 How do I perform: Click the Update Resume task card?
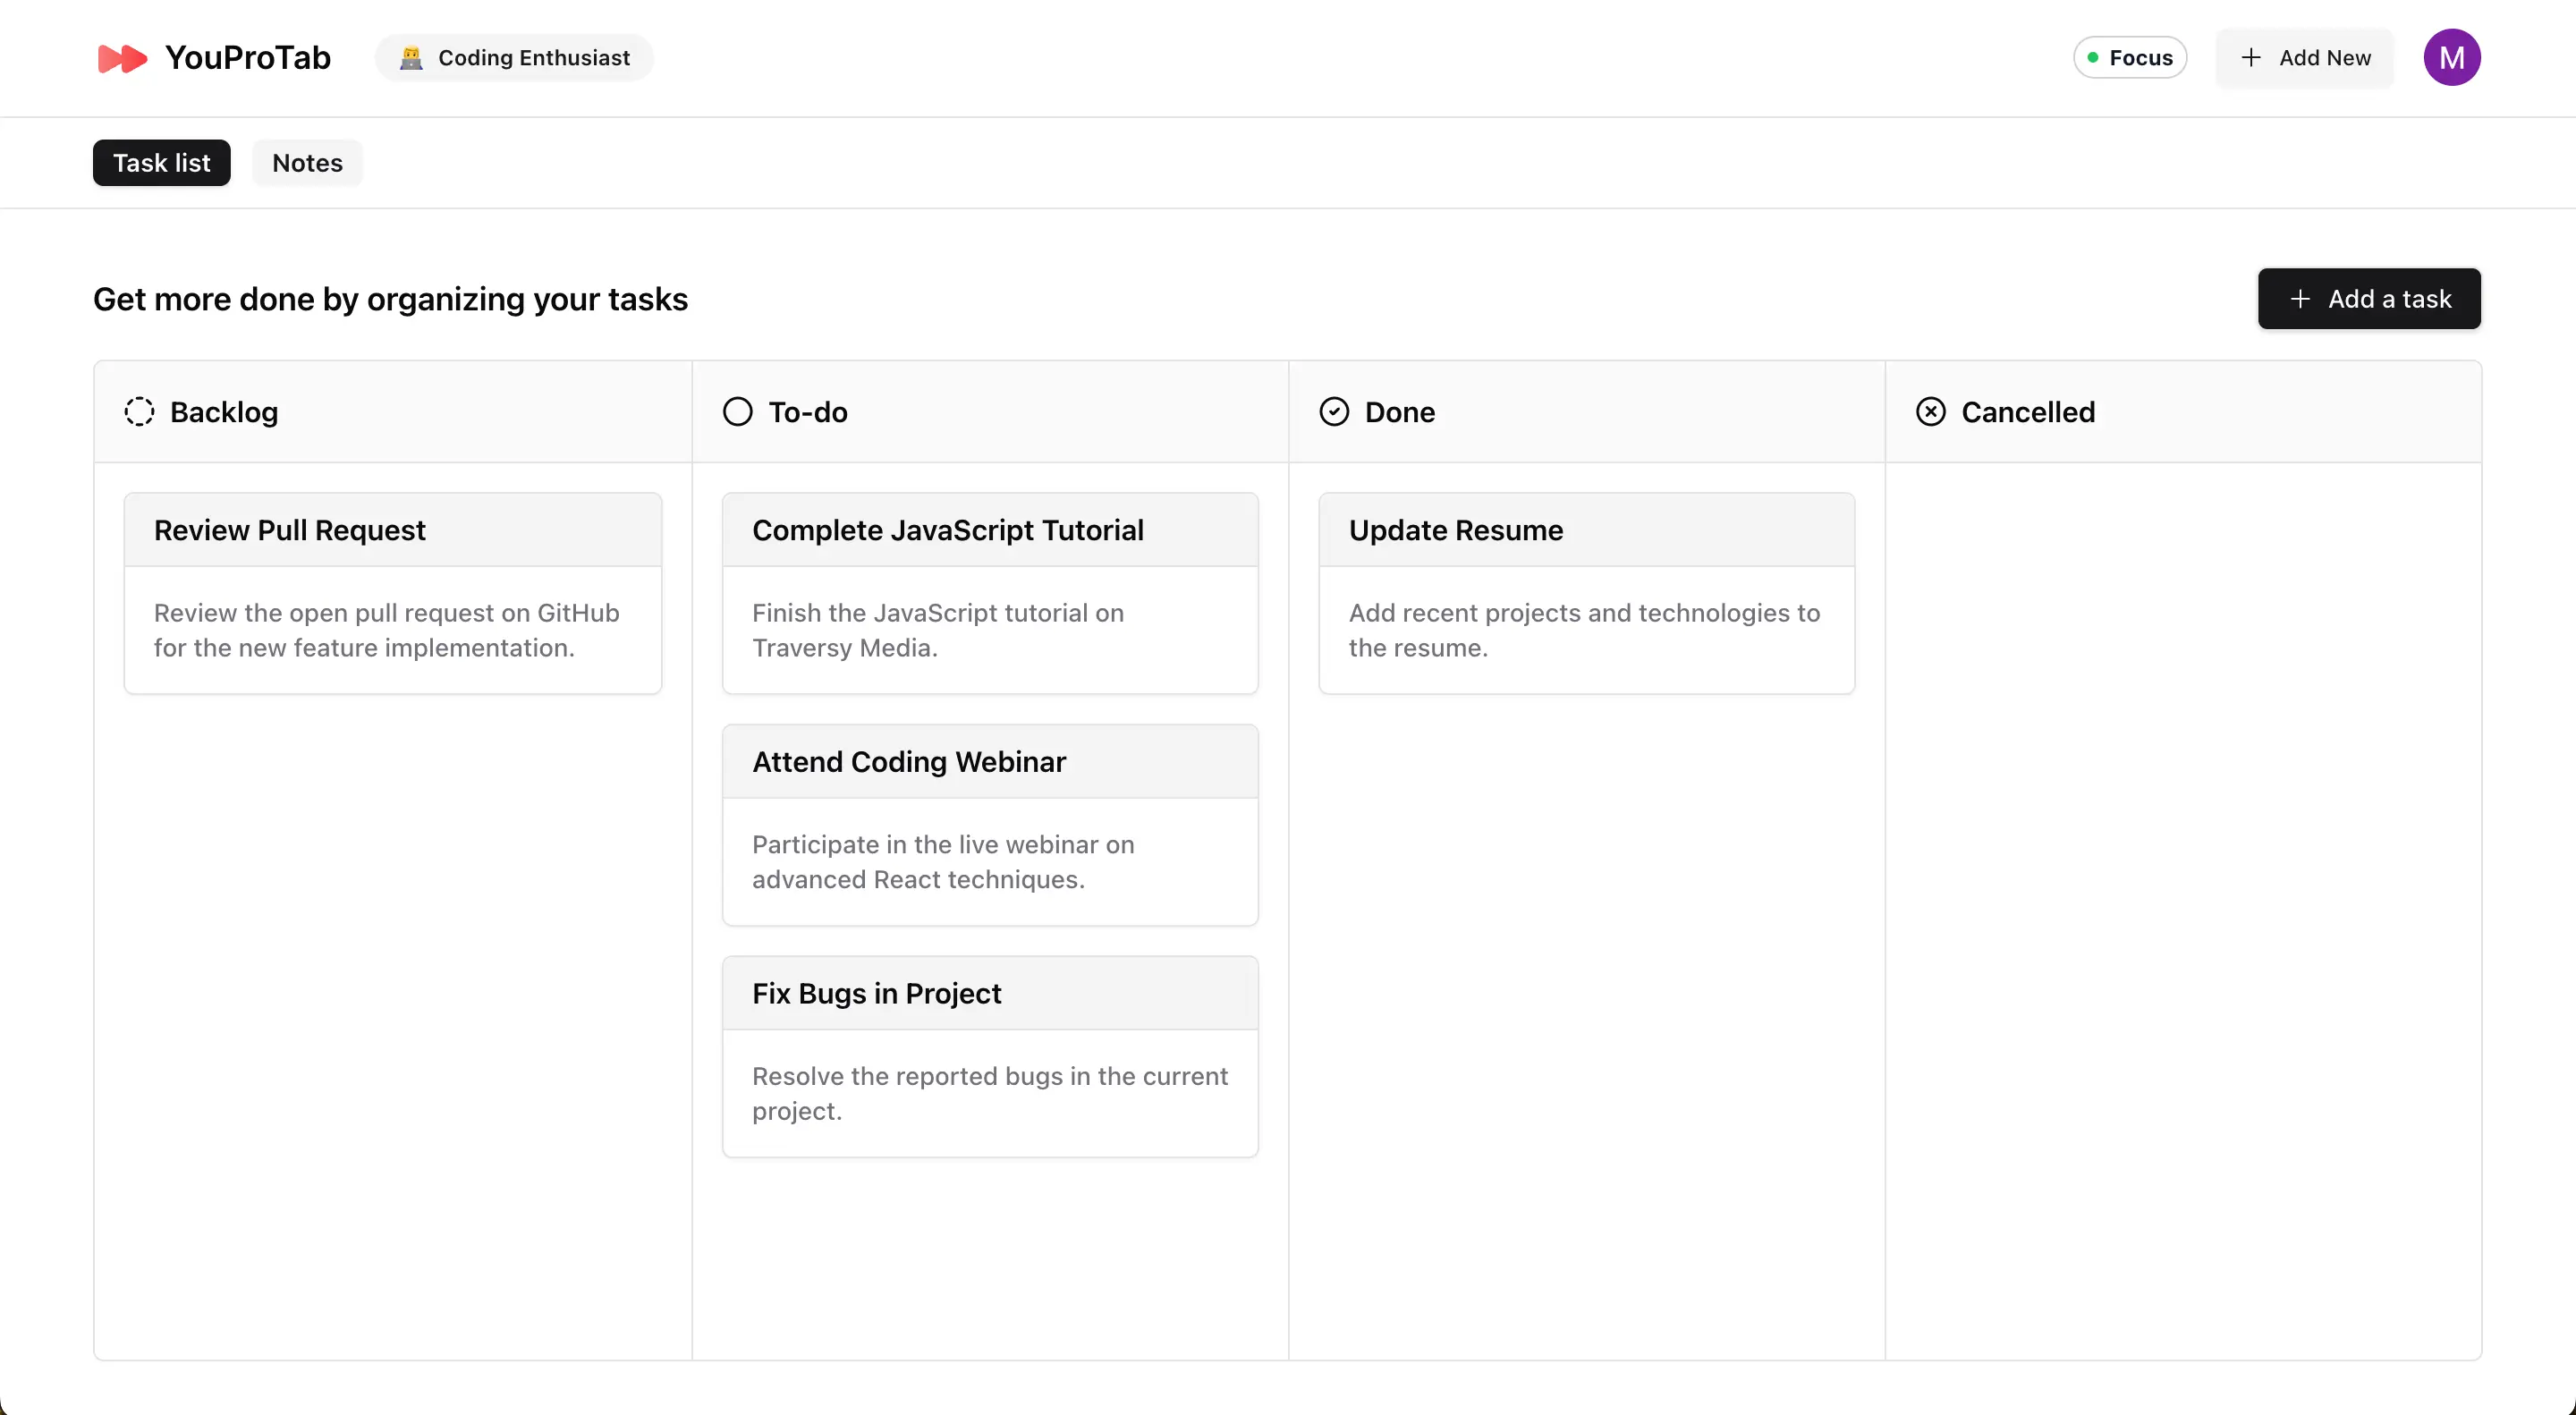(1586, 592)
